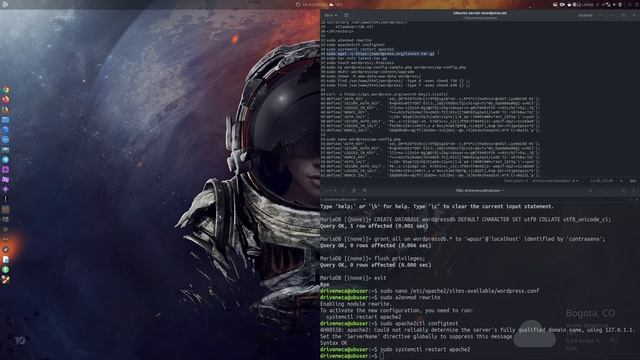Click the "sudo systemctl restart apache2" line in editor
The width and height of the screenshot is (640, 360).
point(360,49)
